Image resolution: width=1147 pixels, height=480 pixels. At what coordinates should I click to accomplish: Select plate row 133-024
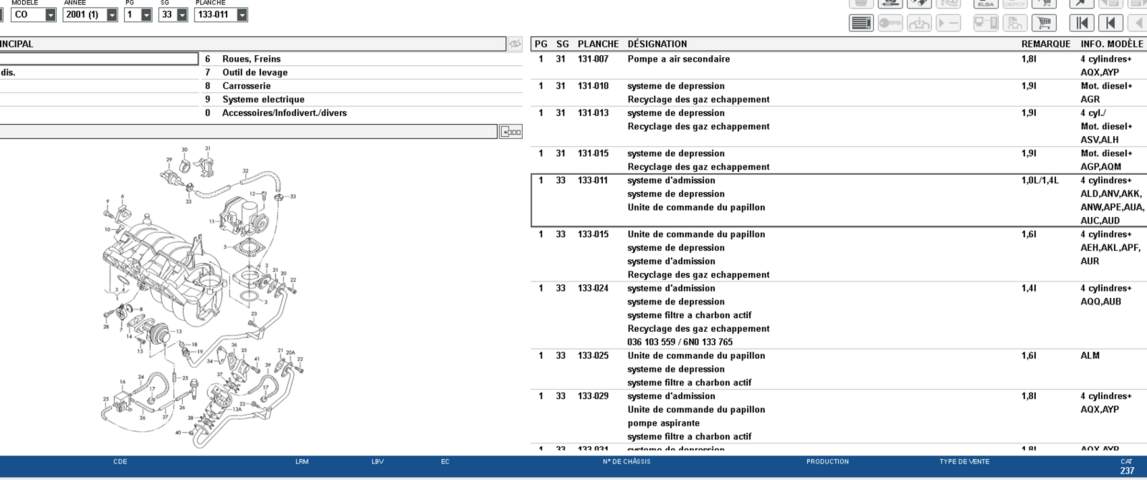coord(838,315)
